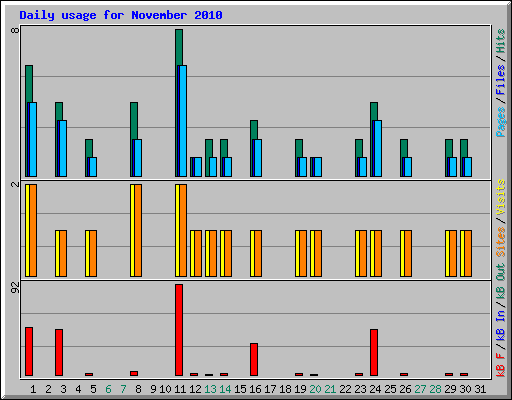512x400 pixels.
Task: Click day label "3" on the x-axis
Action: [x=63, y=389]
